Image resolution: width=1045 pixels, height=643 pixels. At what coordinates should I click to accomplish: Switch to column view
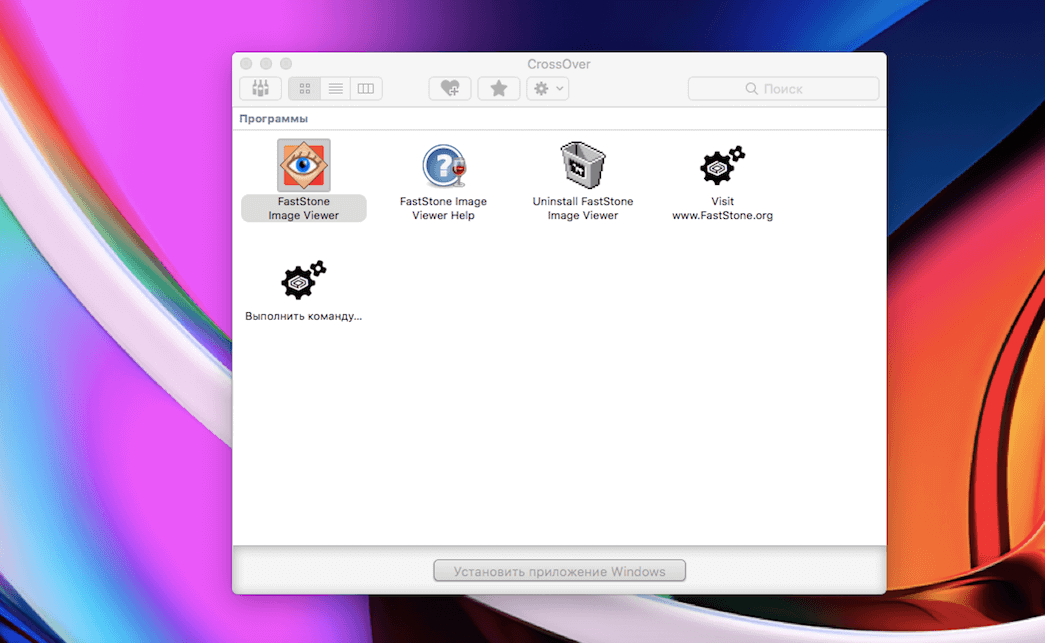coord(366,89)
